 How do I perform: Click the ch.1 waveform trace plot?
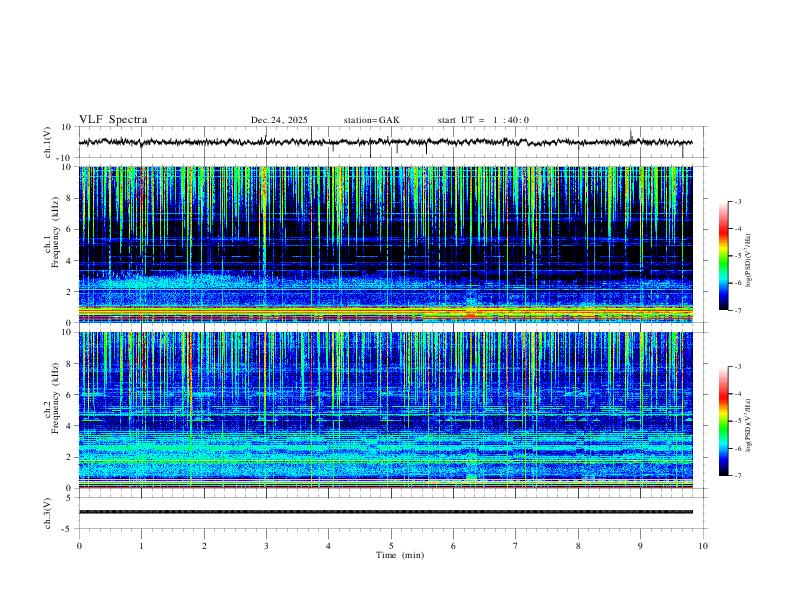(x=385, y=142)
